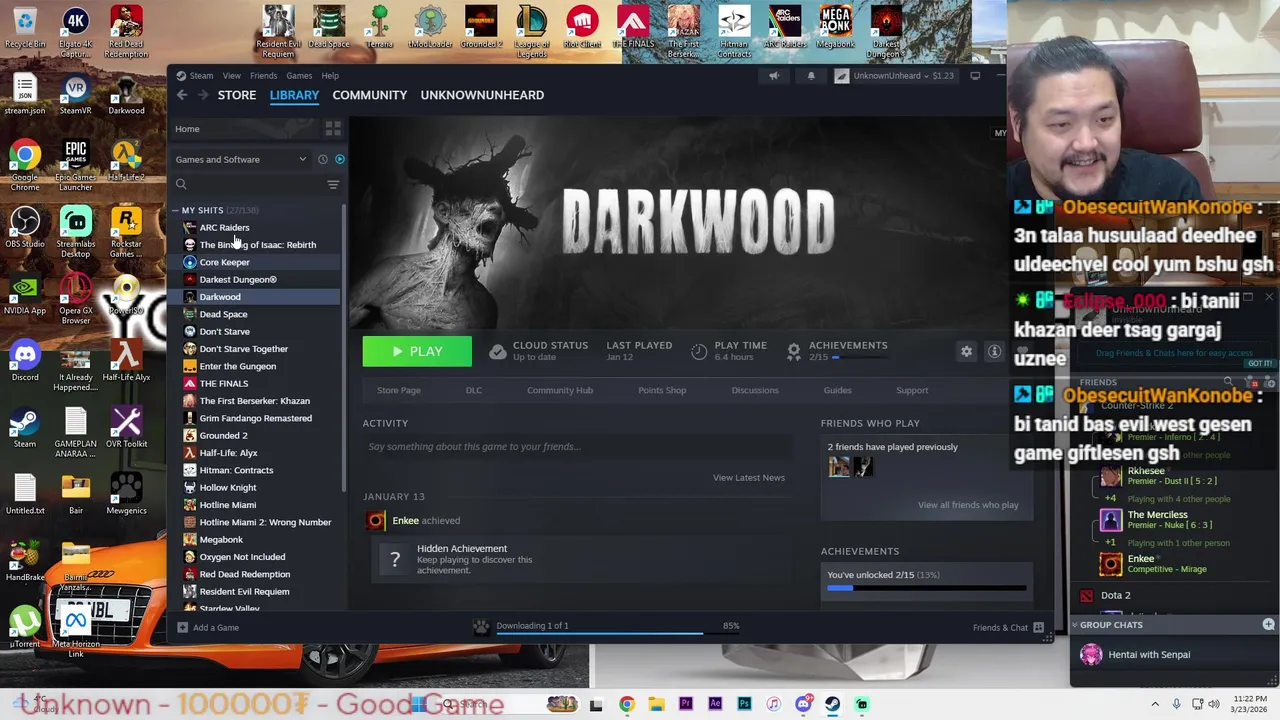Open the Discord desktop icon
1280x720 pixels.
pos(25,361)
